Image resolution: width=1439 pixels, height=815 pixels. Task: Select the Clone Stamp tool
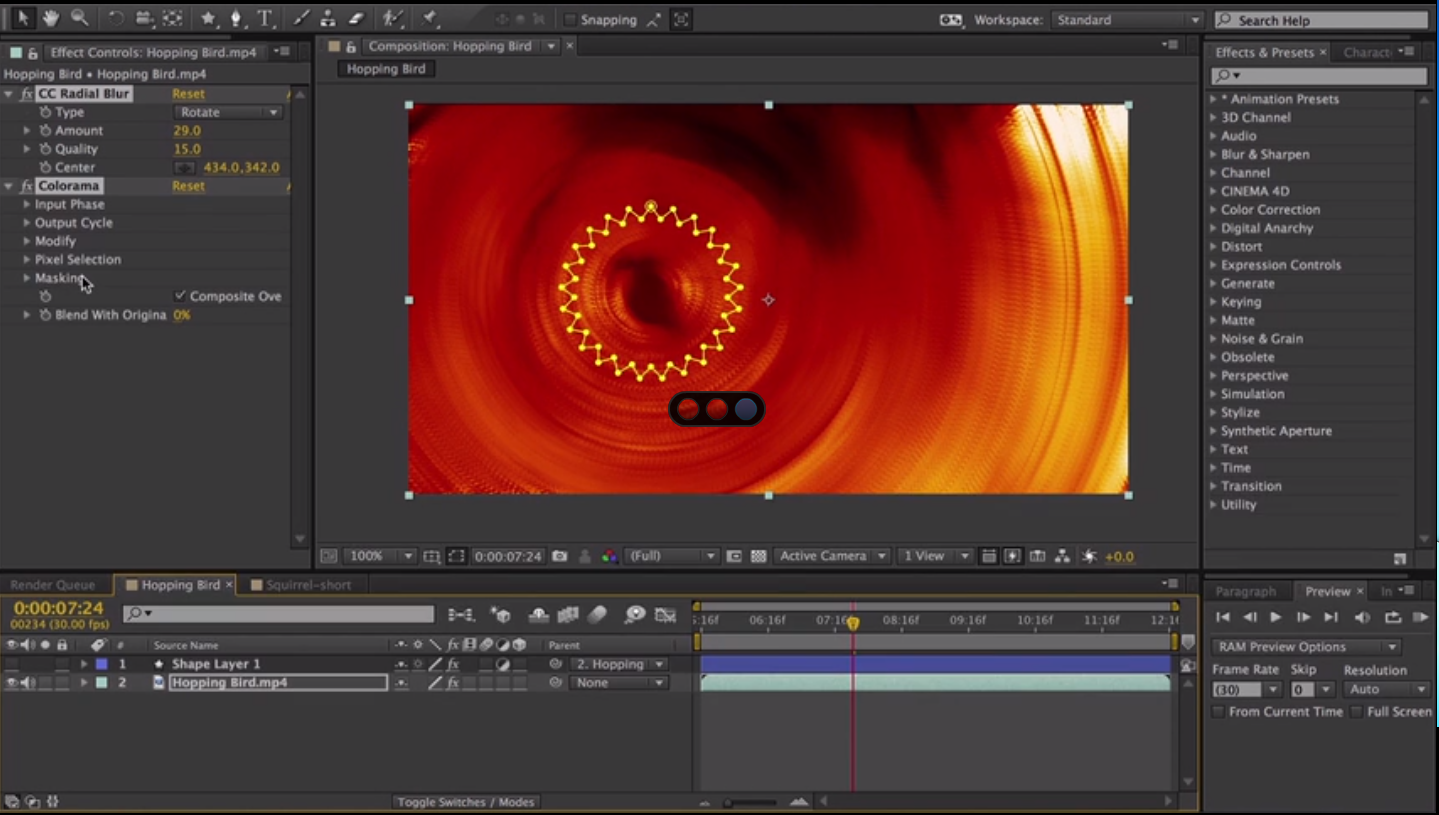tap(329, 18)
